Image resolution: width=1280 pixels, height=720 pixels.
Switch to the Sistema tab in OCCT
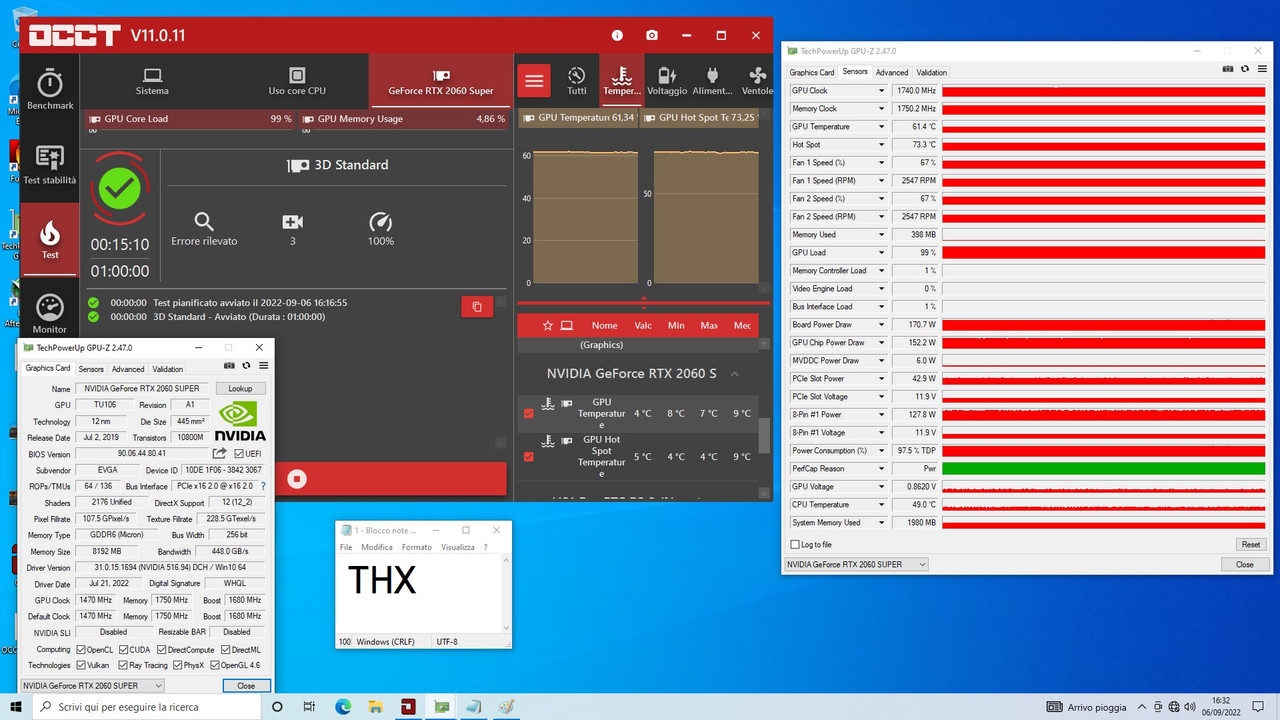[152, 81]
